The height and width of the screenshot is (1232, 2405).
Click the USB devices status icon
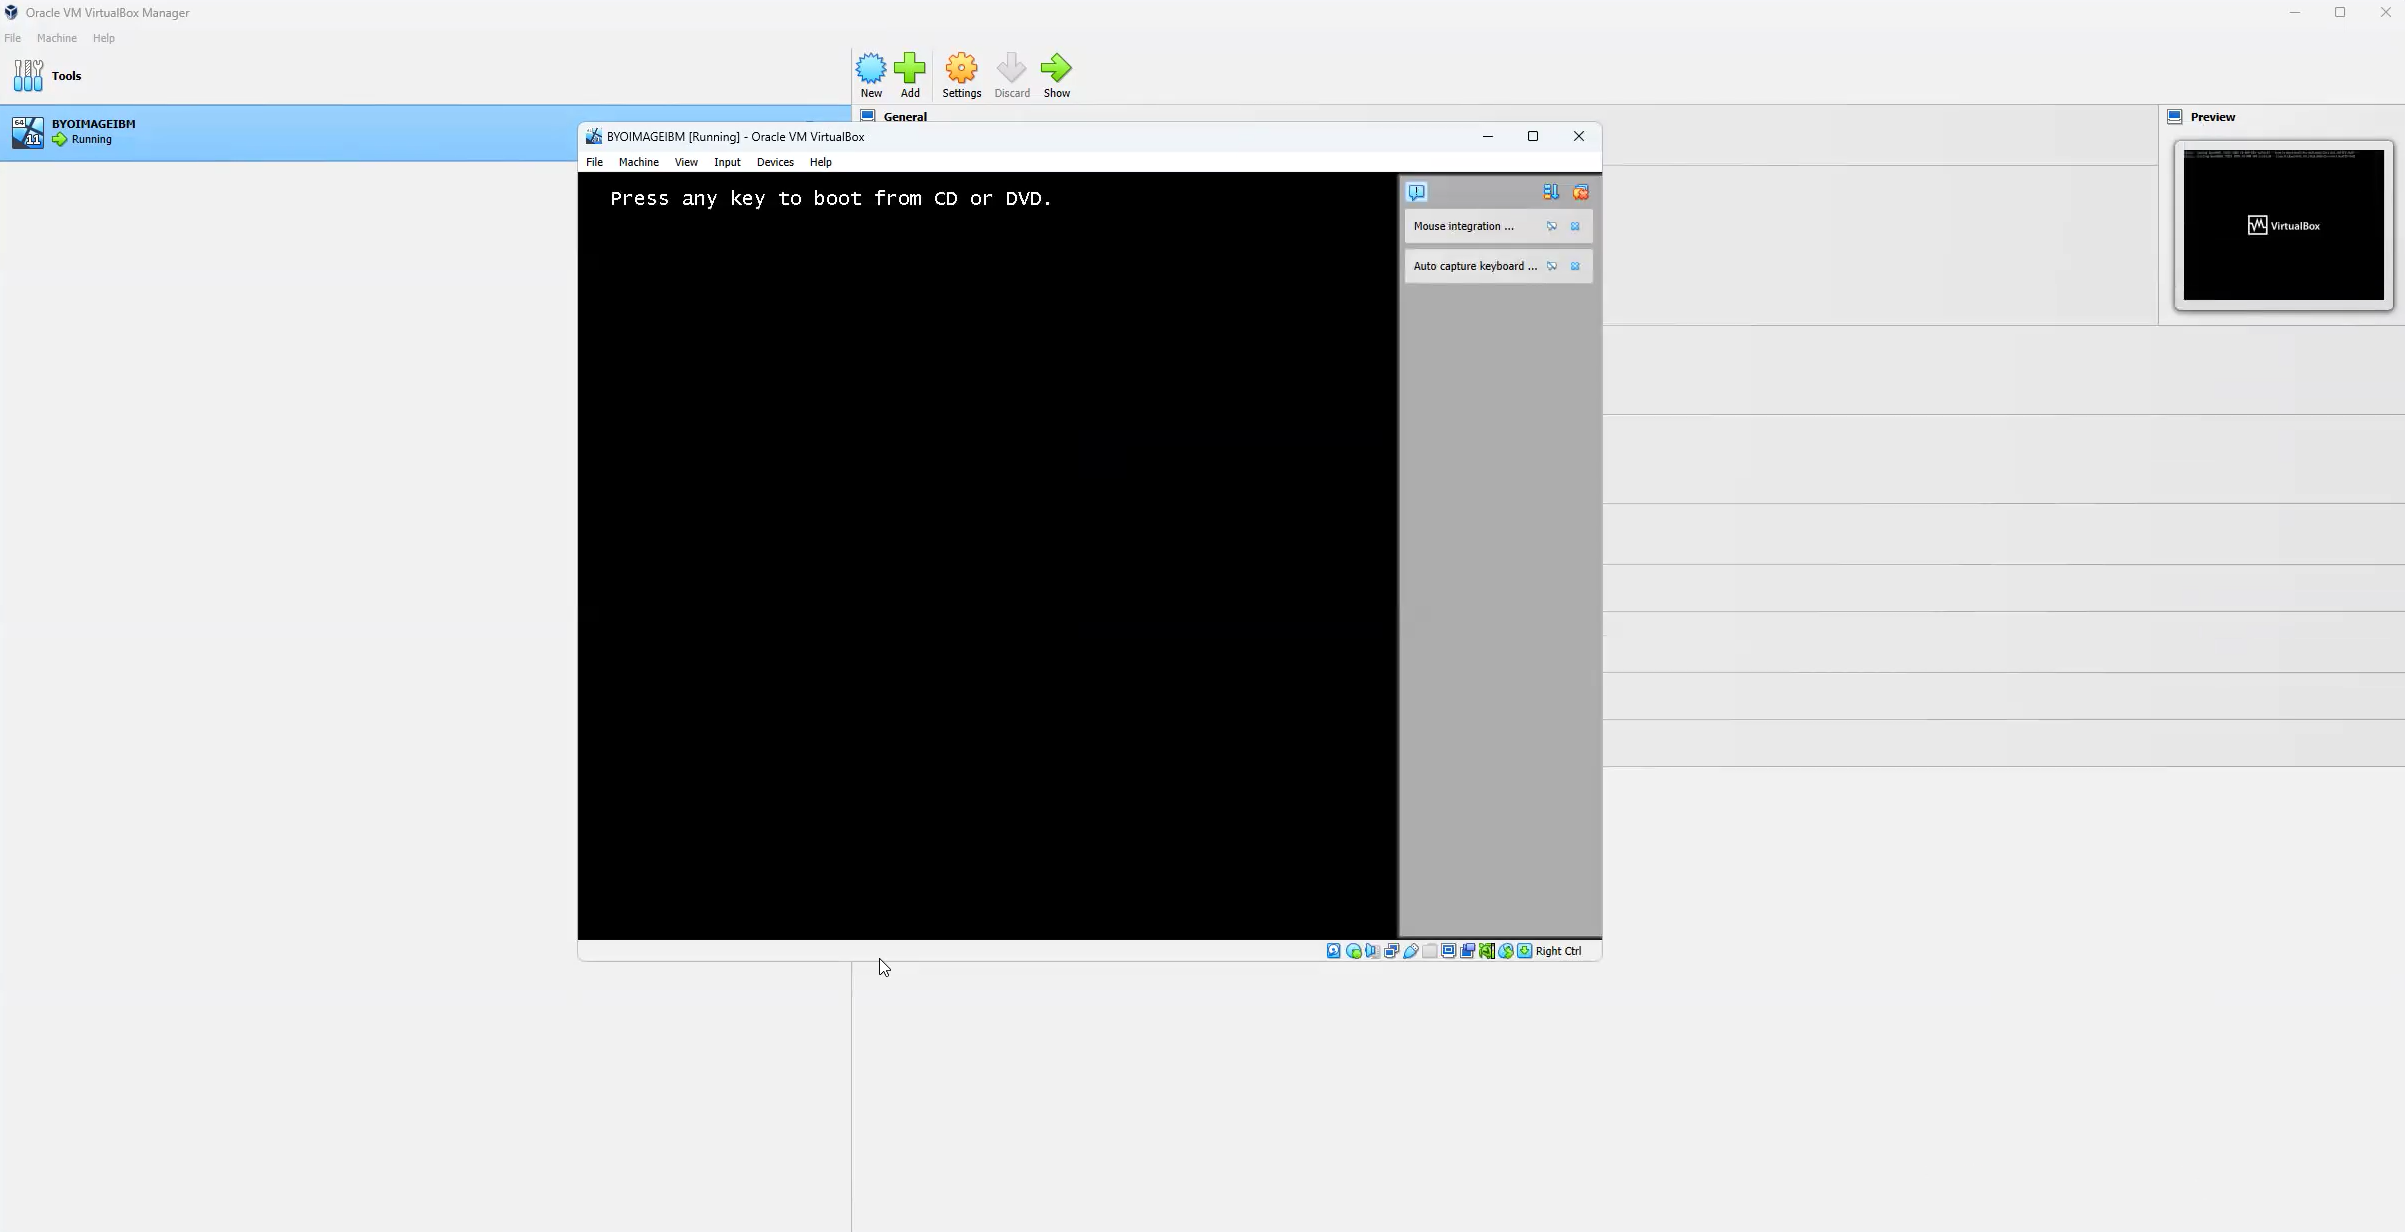pyautogui.click(x=1410, y=951)
